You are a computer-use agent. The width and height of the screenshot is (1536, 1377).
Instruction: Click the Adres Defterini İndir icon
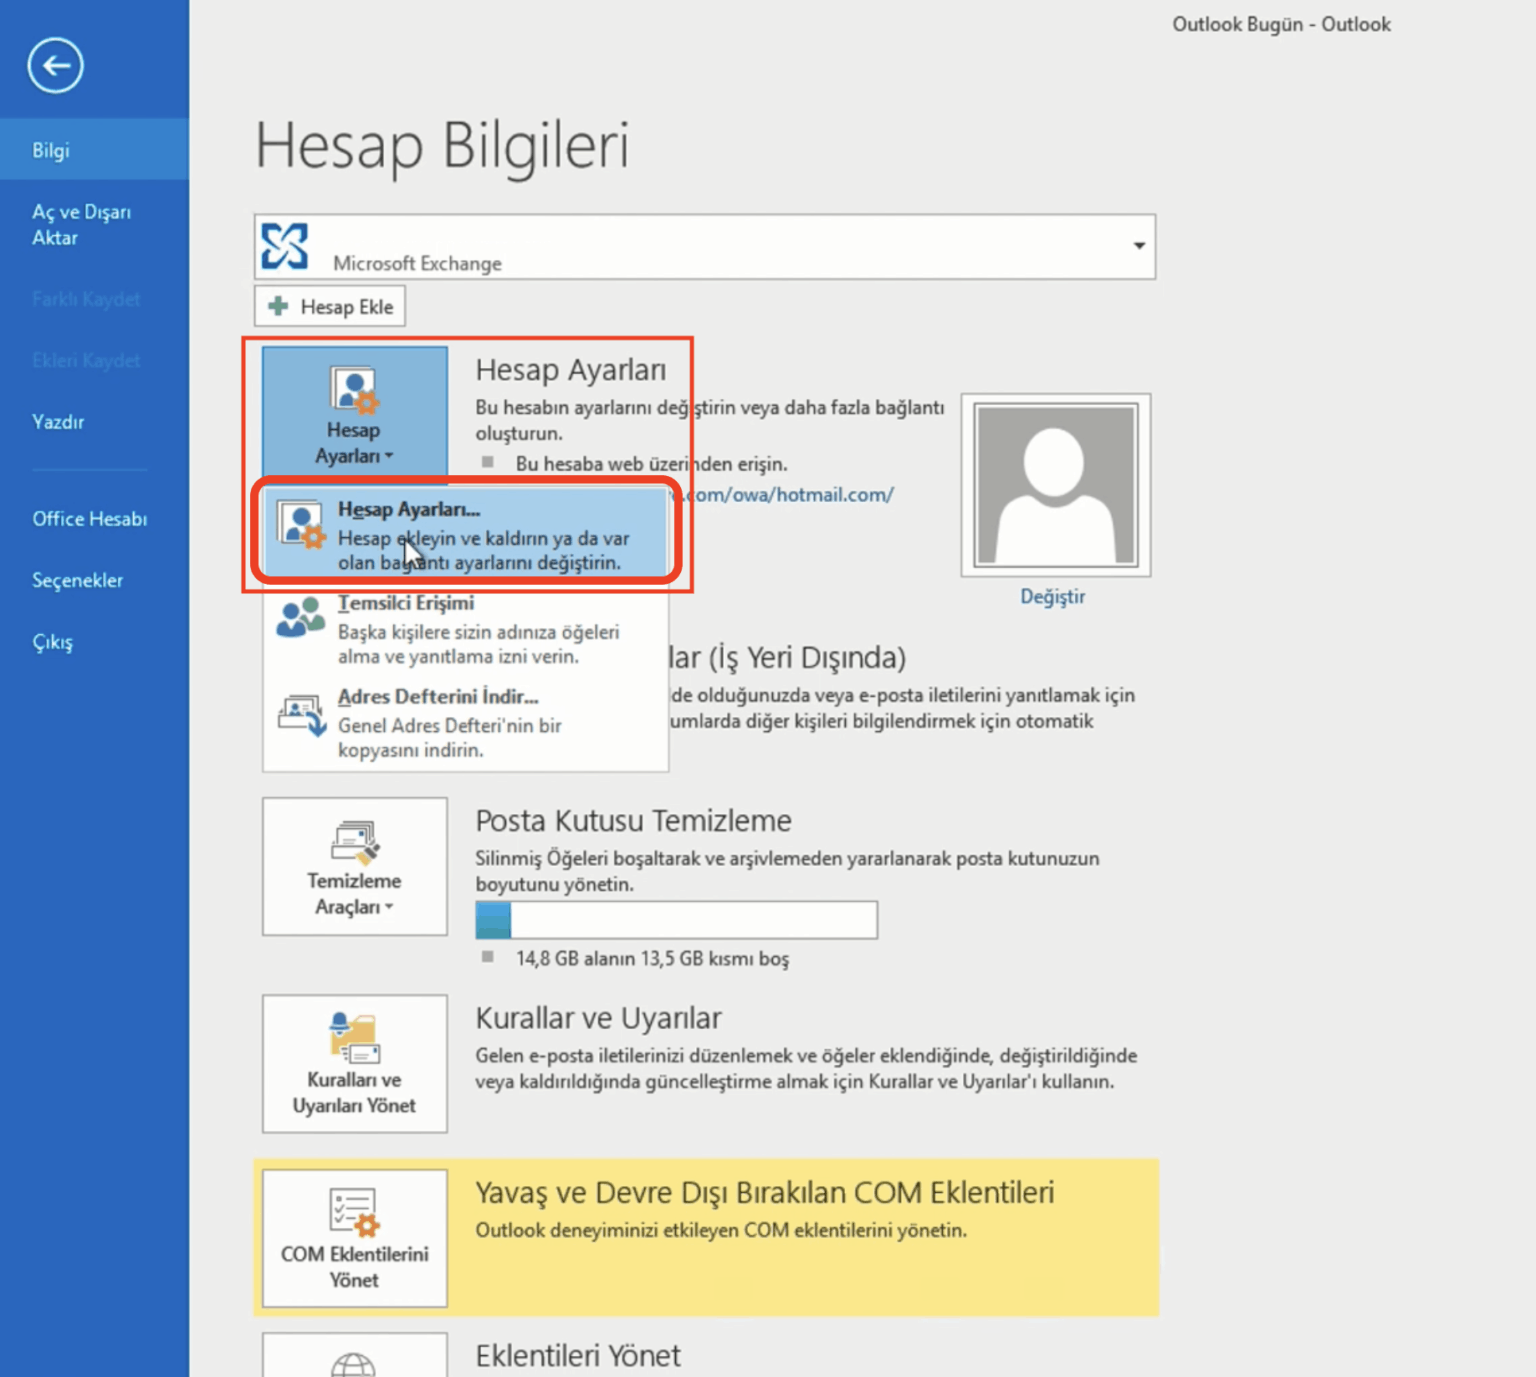point(301,714)
